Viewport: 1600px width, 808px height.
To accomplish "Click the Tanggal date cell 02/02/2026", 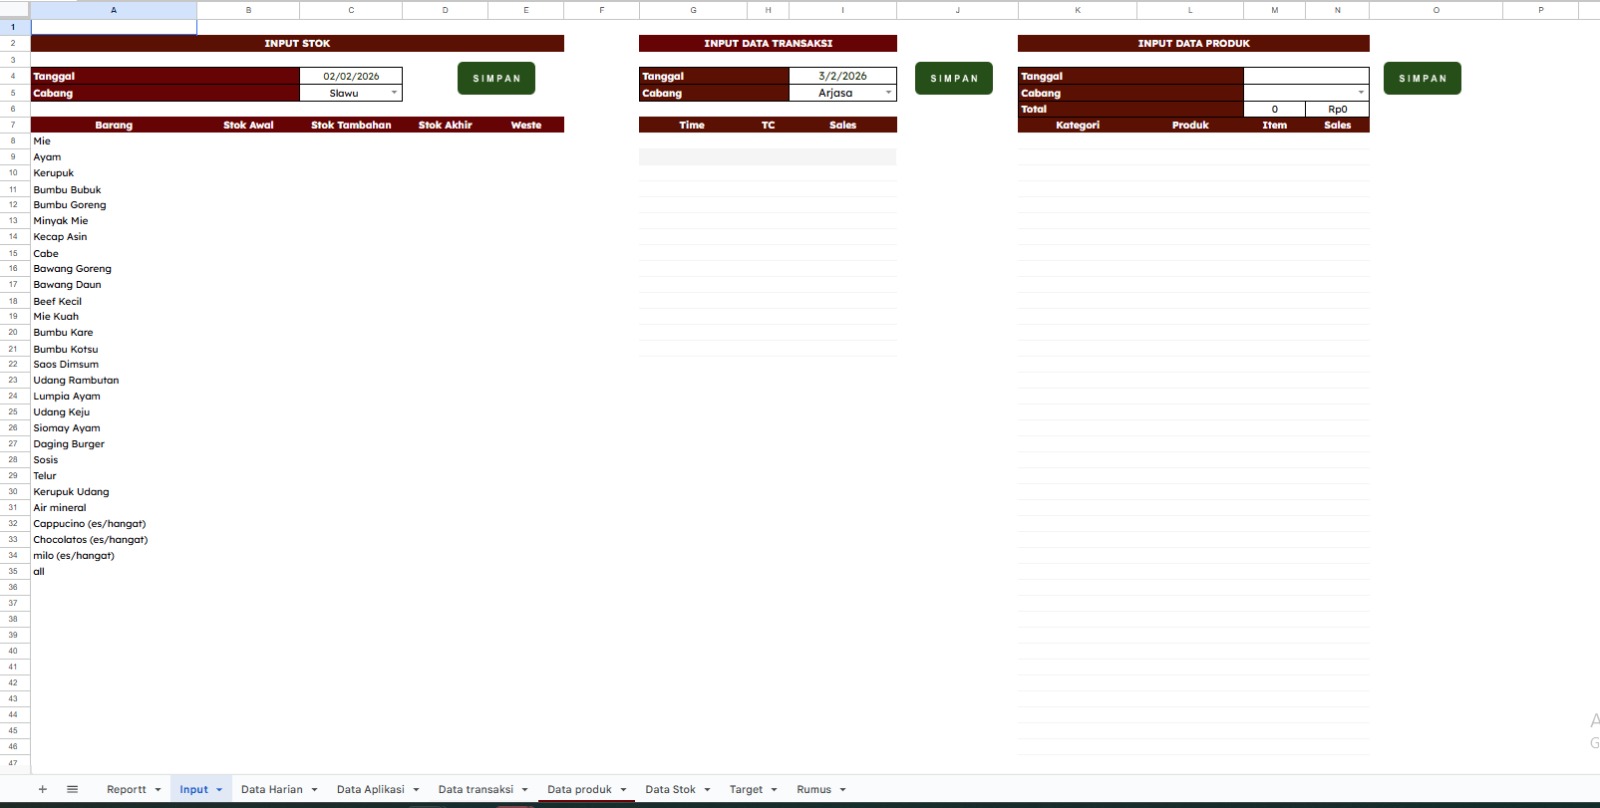I will [x=351, y=76].
